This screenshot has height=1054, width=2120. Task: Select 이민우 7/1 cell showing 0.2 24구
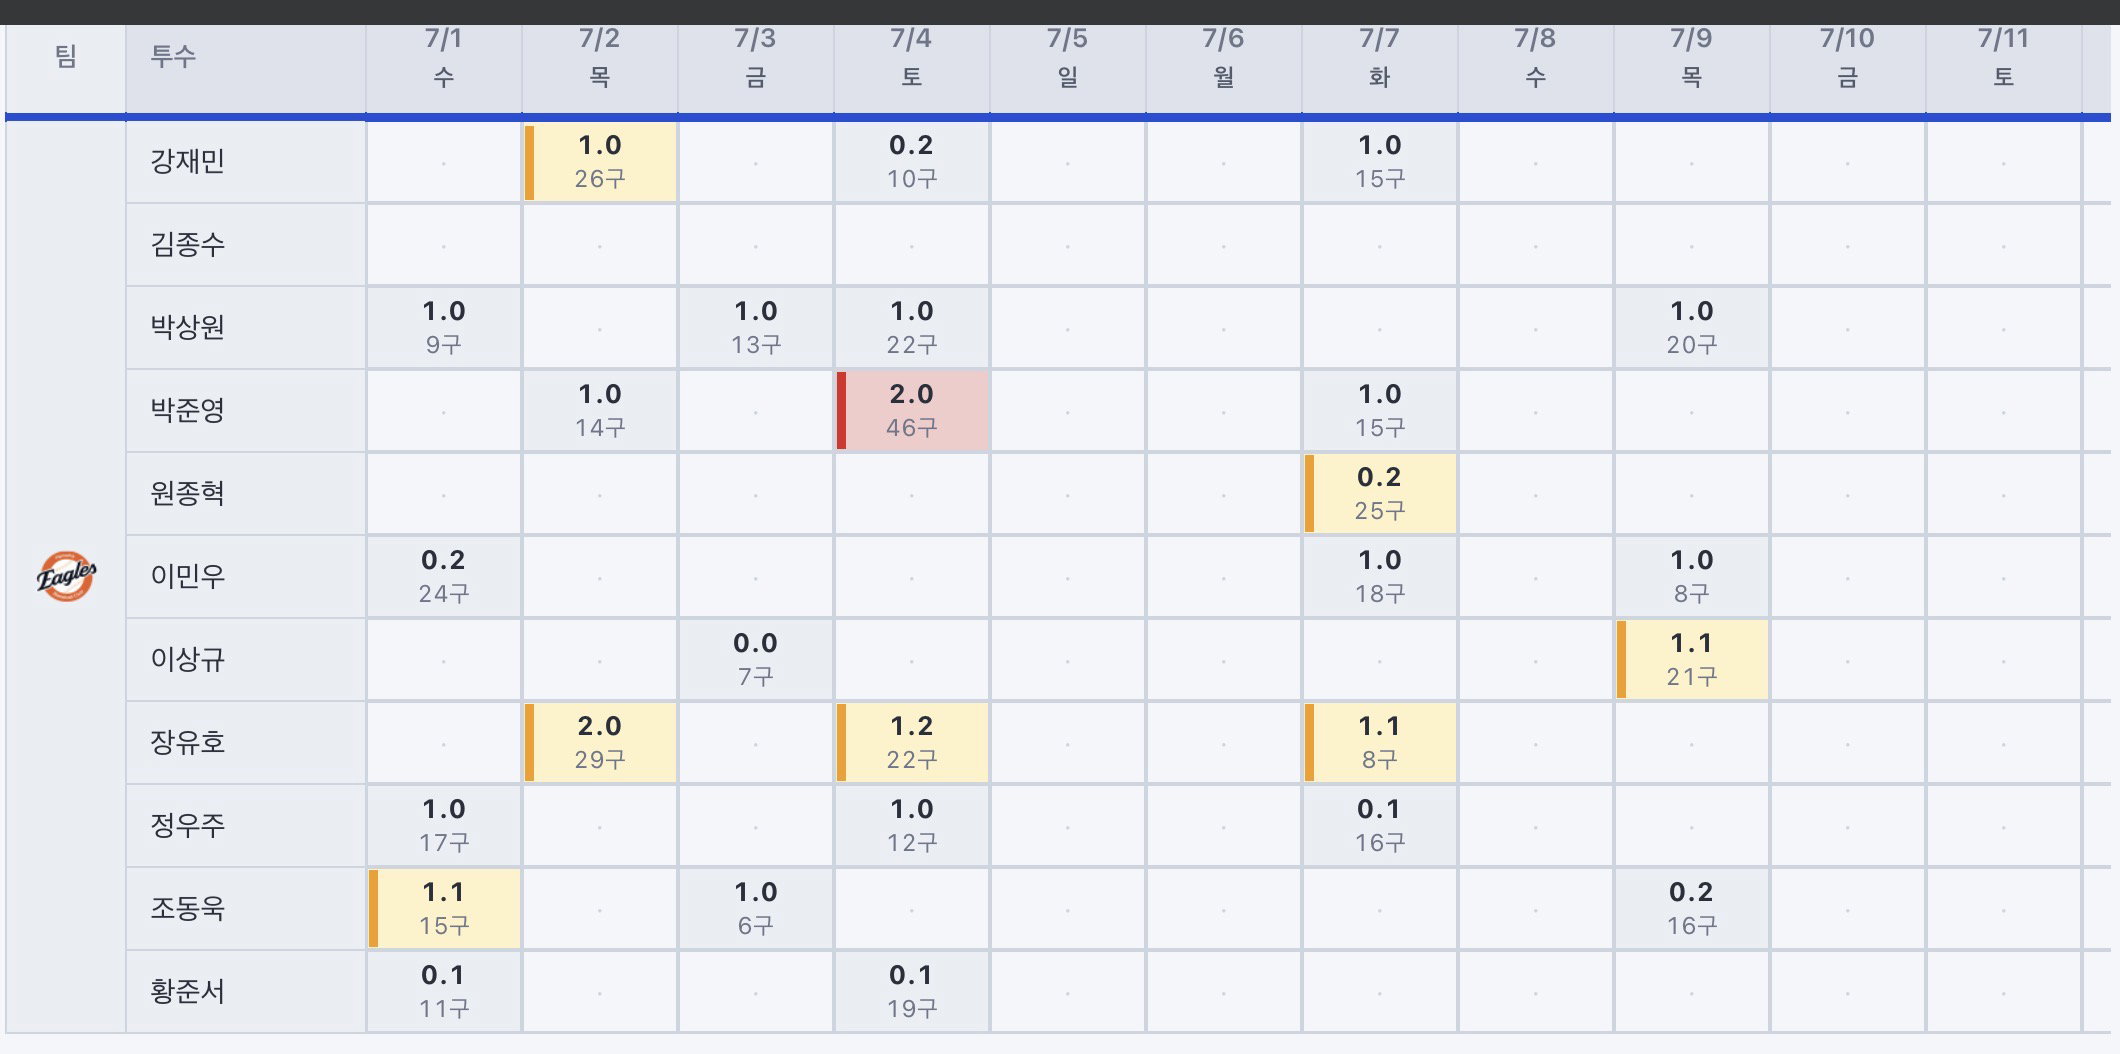click(444, 577)
